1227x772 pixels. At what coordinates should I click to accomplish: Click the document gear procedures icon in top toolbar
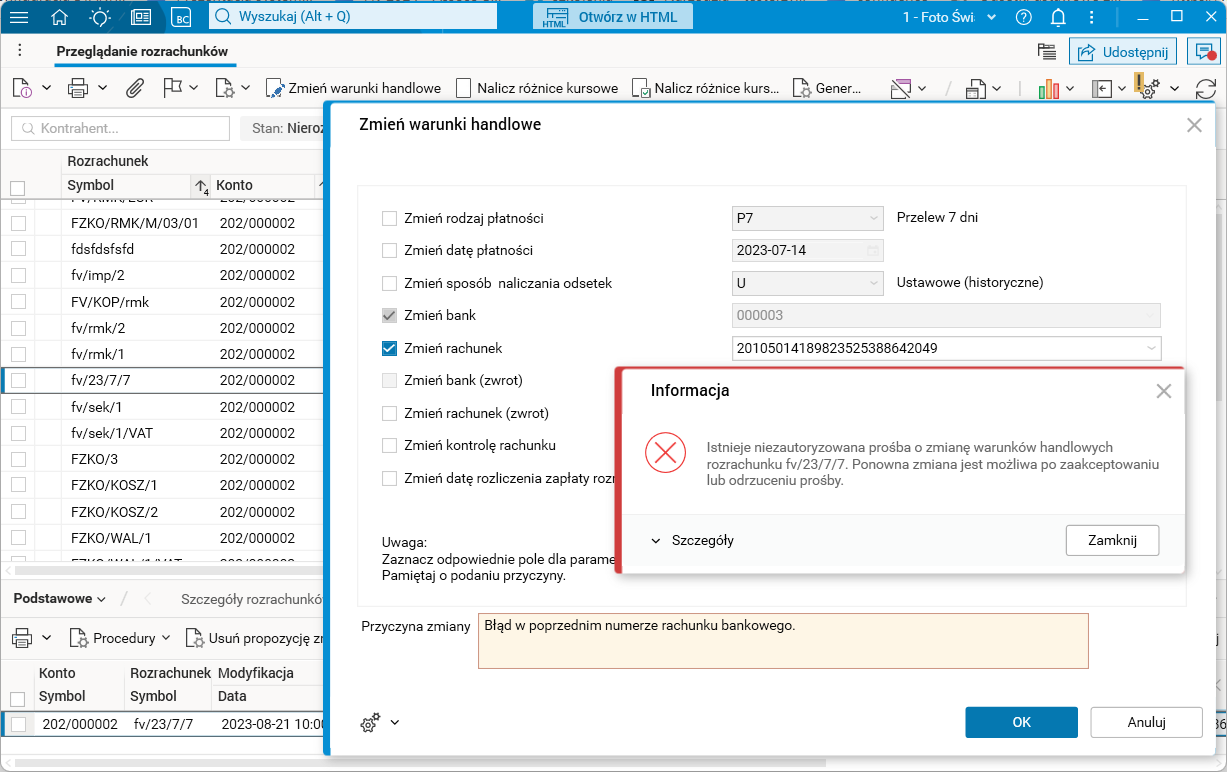(225, 88)
